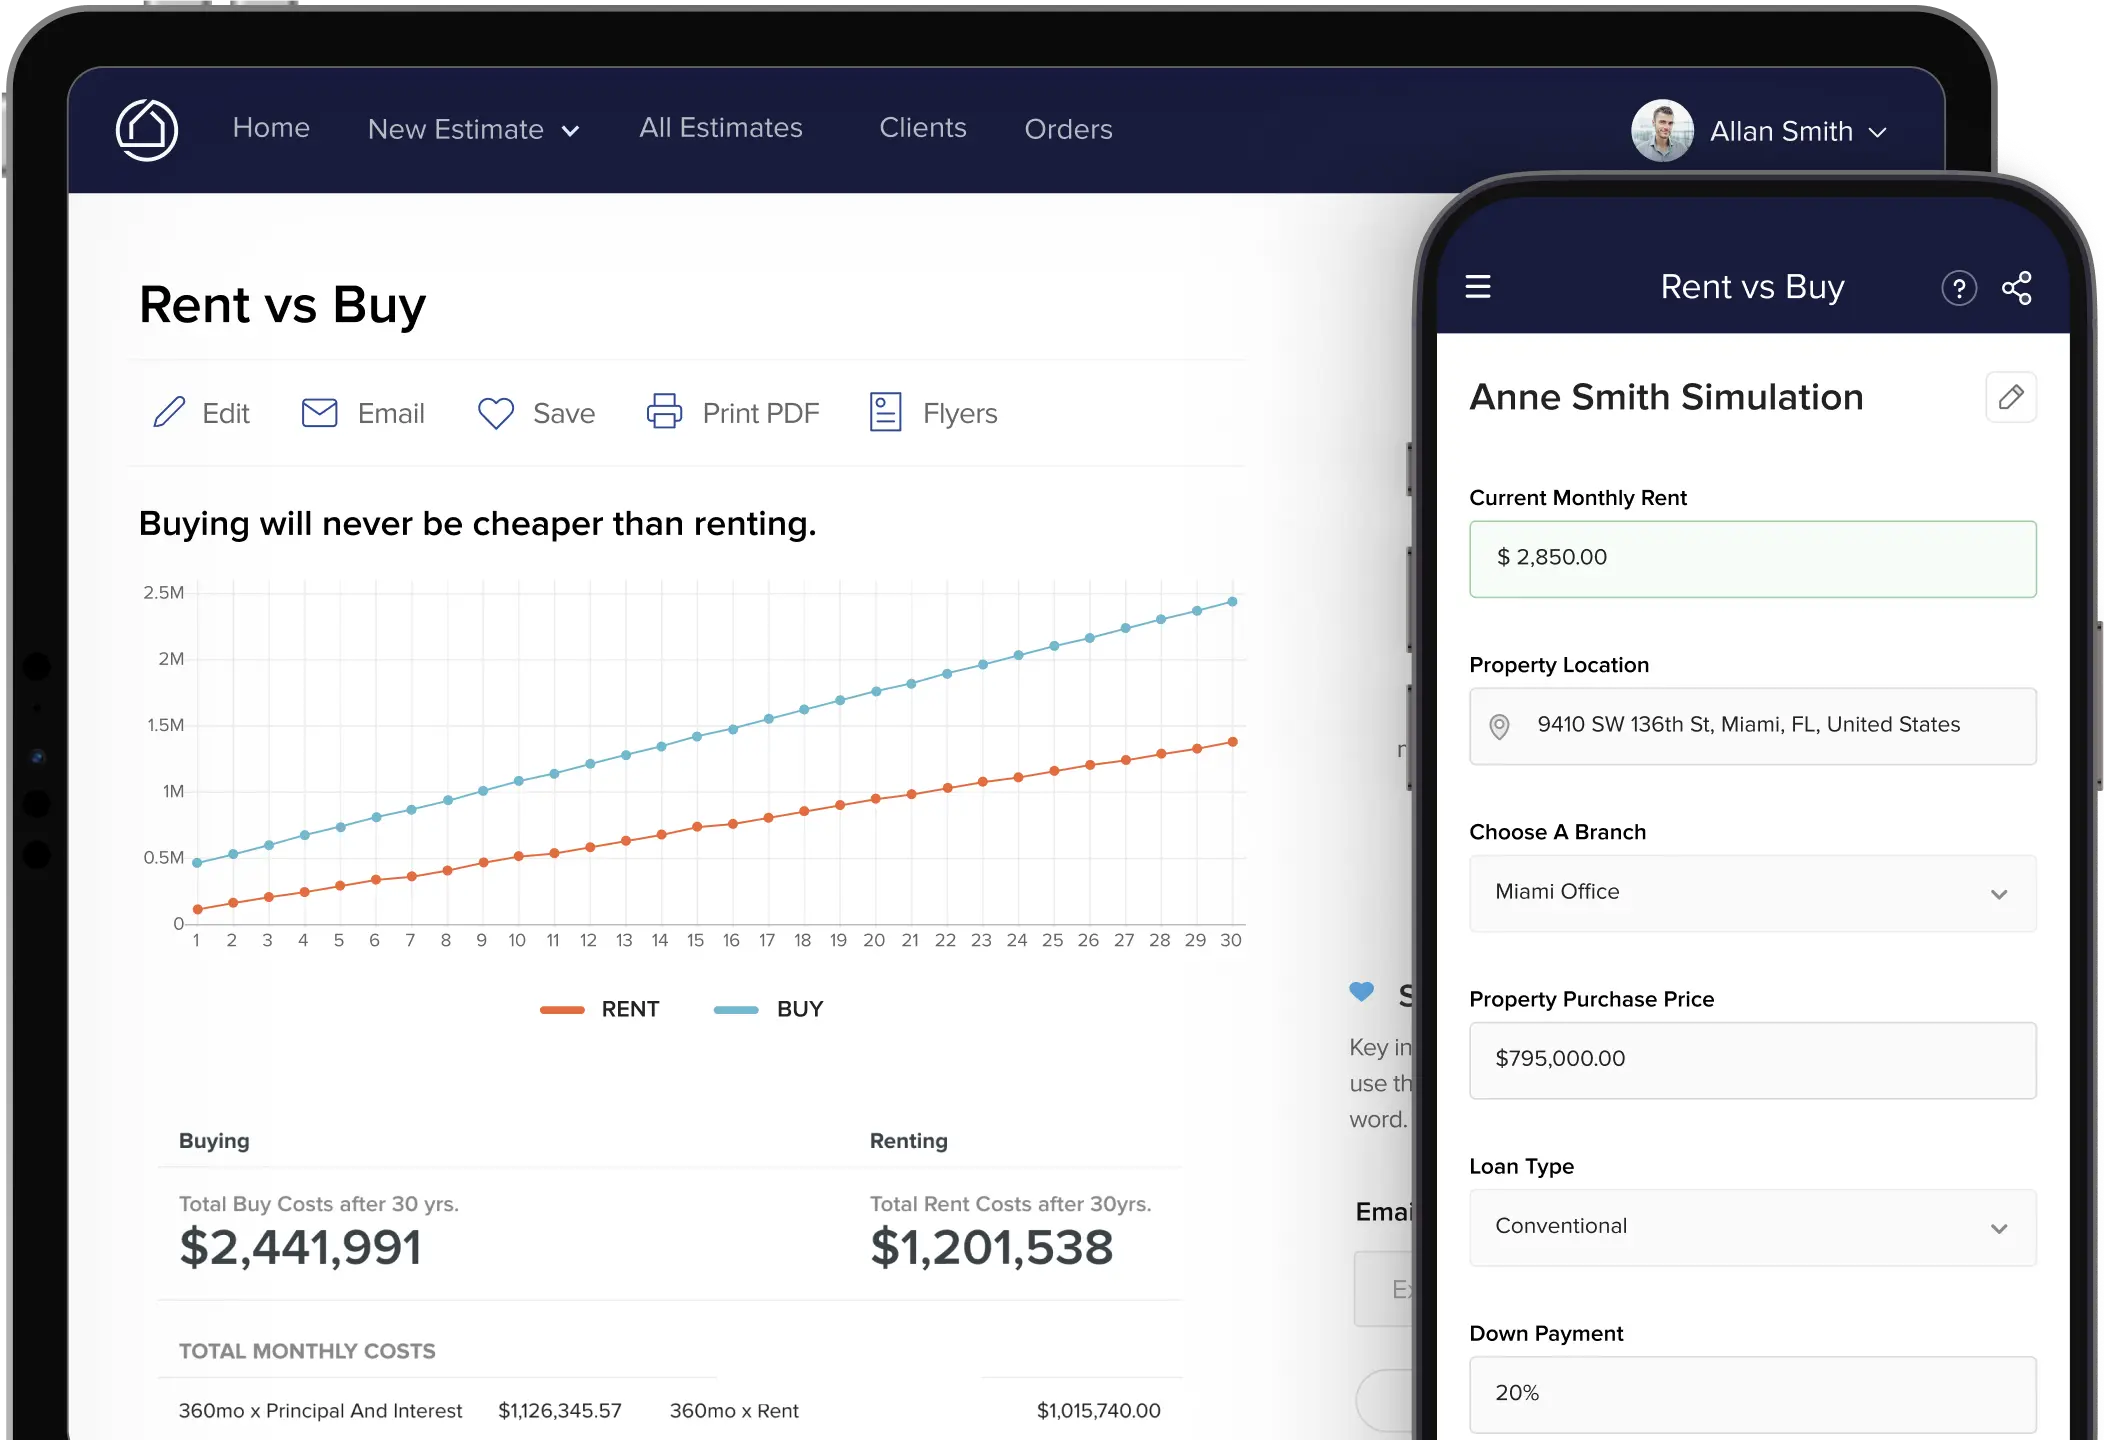Viewport: 2104px width, 1440px height.
Task: Click the 360mo x Rent row label
Action: coord(734,1411)
